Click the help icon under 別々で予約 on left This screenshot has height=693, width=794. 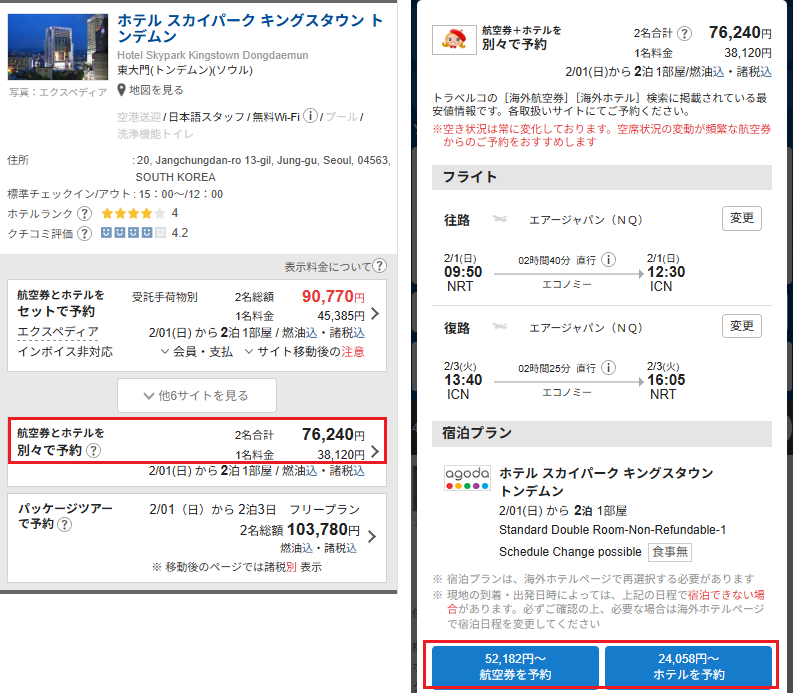point(93,451)
